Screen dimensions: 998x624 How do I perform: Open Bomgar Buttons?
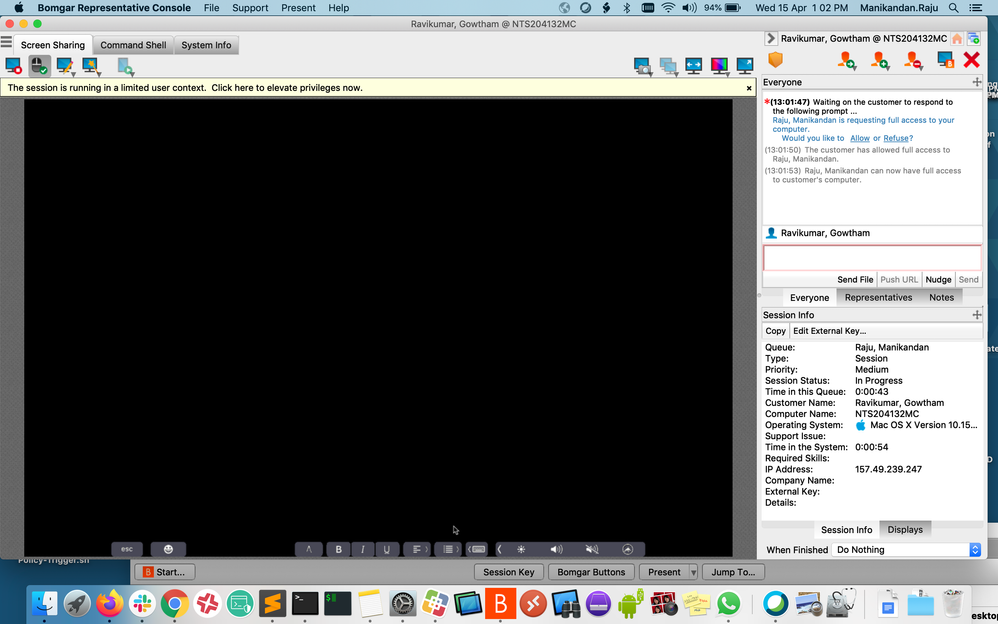pyautogui.click(x=591, y=572)
